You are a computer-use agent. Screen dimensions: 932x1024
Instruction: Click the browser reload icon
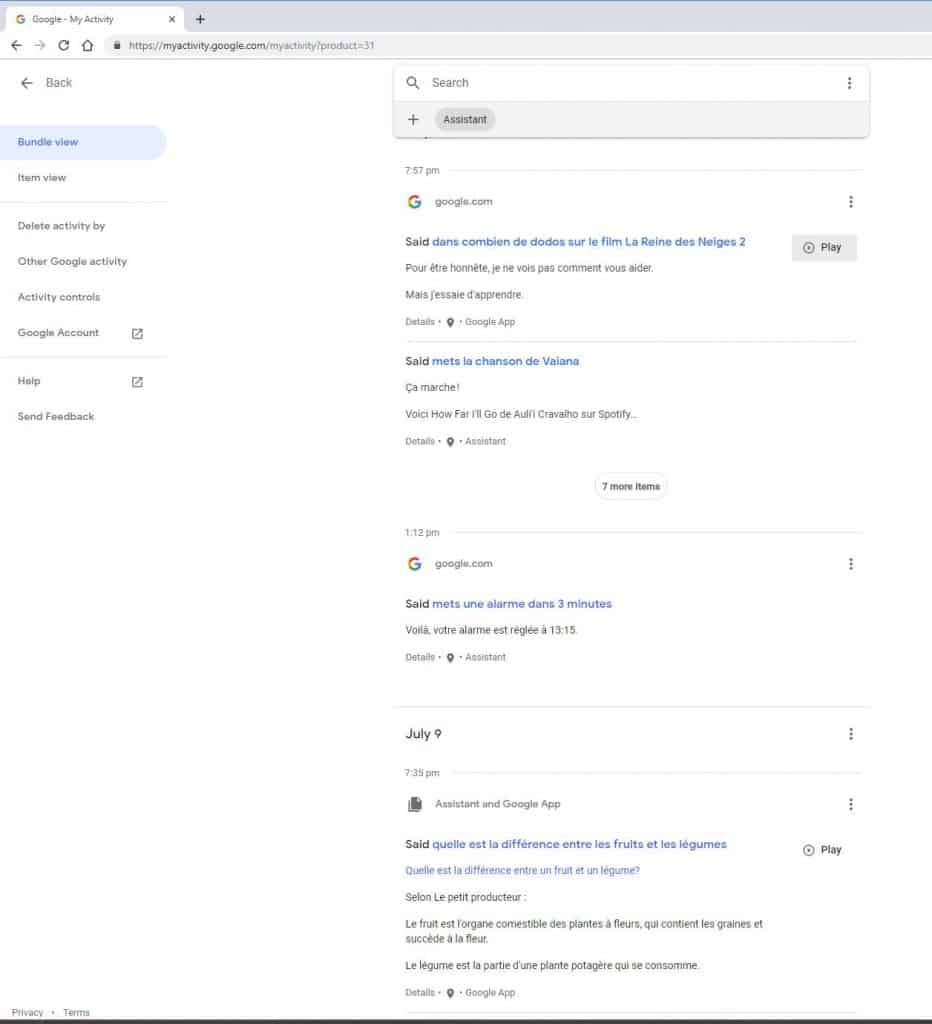(64, 45)
